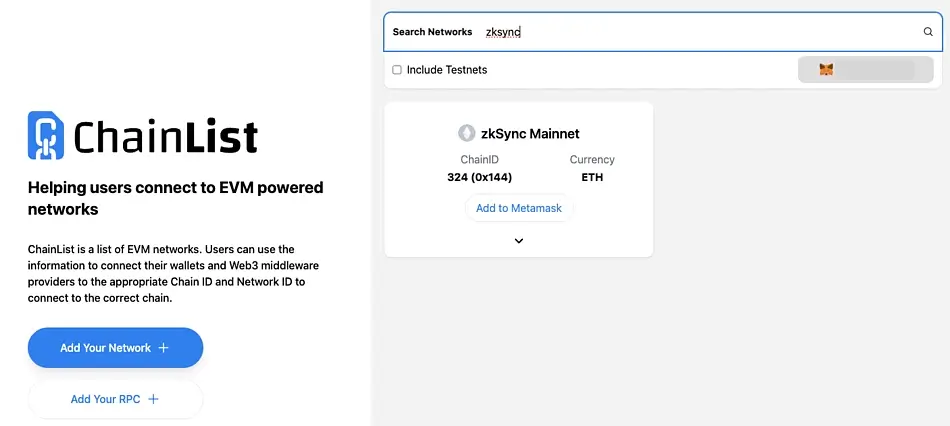Click the search magnifier icon
This screenshot has width=950, height=426.
pos(928,32)
